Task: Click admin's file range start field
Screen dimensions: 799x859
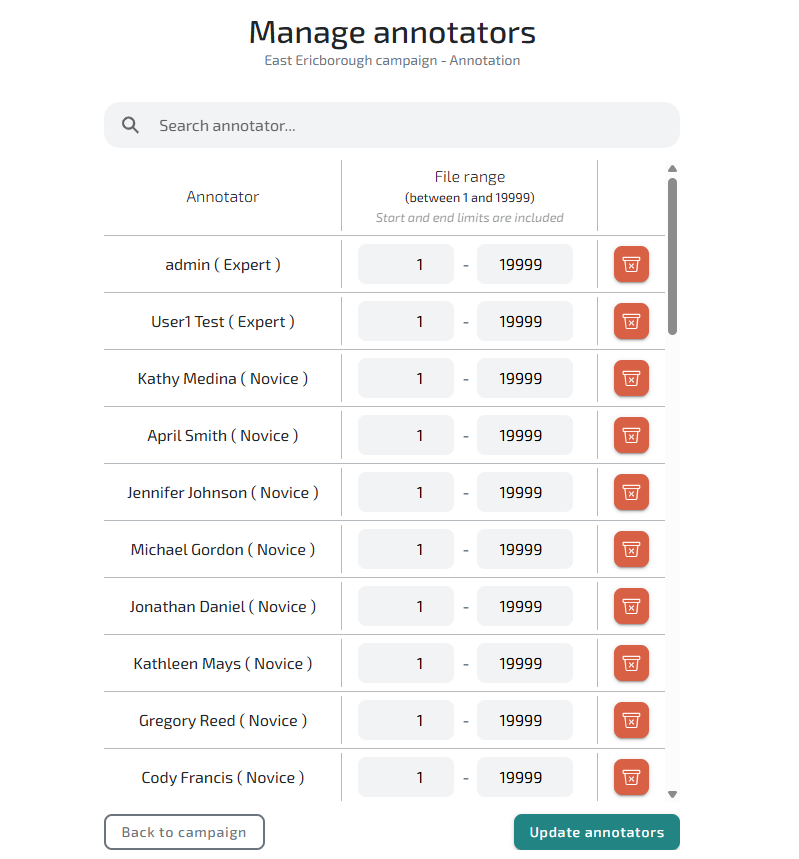Action: pyautogui.click(x=406, y=265)
